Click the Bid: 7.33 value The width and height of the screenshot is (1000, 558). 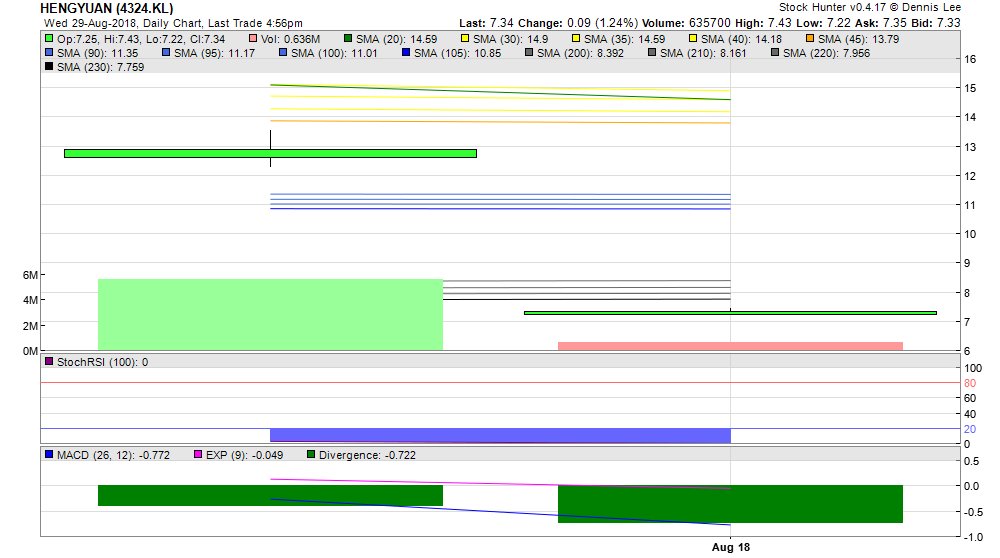(x=937, y=23)
